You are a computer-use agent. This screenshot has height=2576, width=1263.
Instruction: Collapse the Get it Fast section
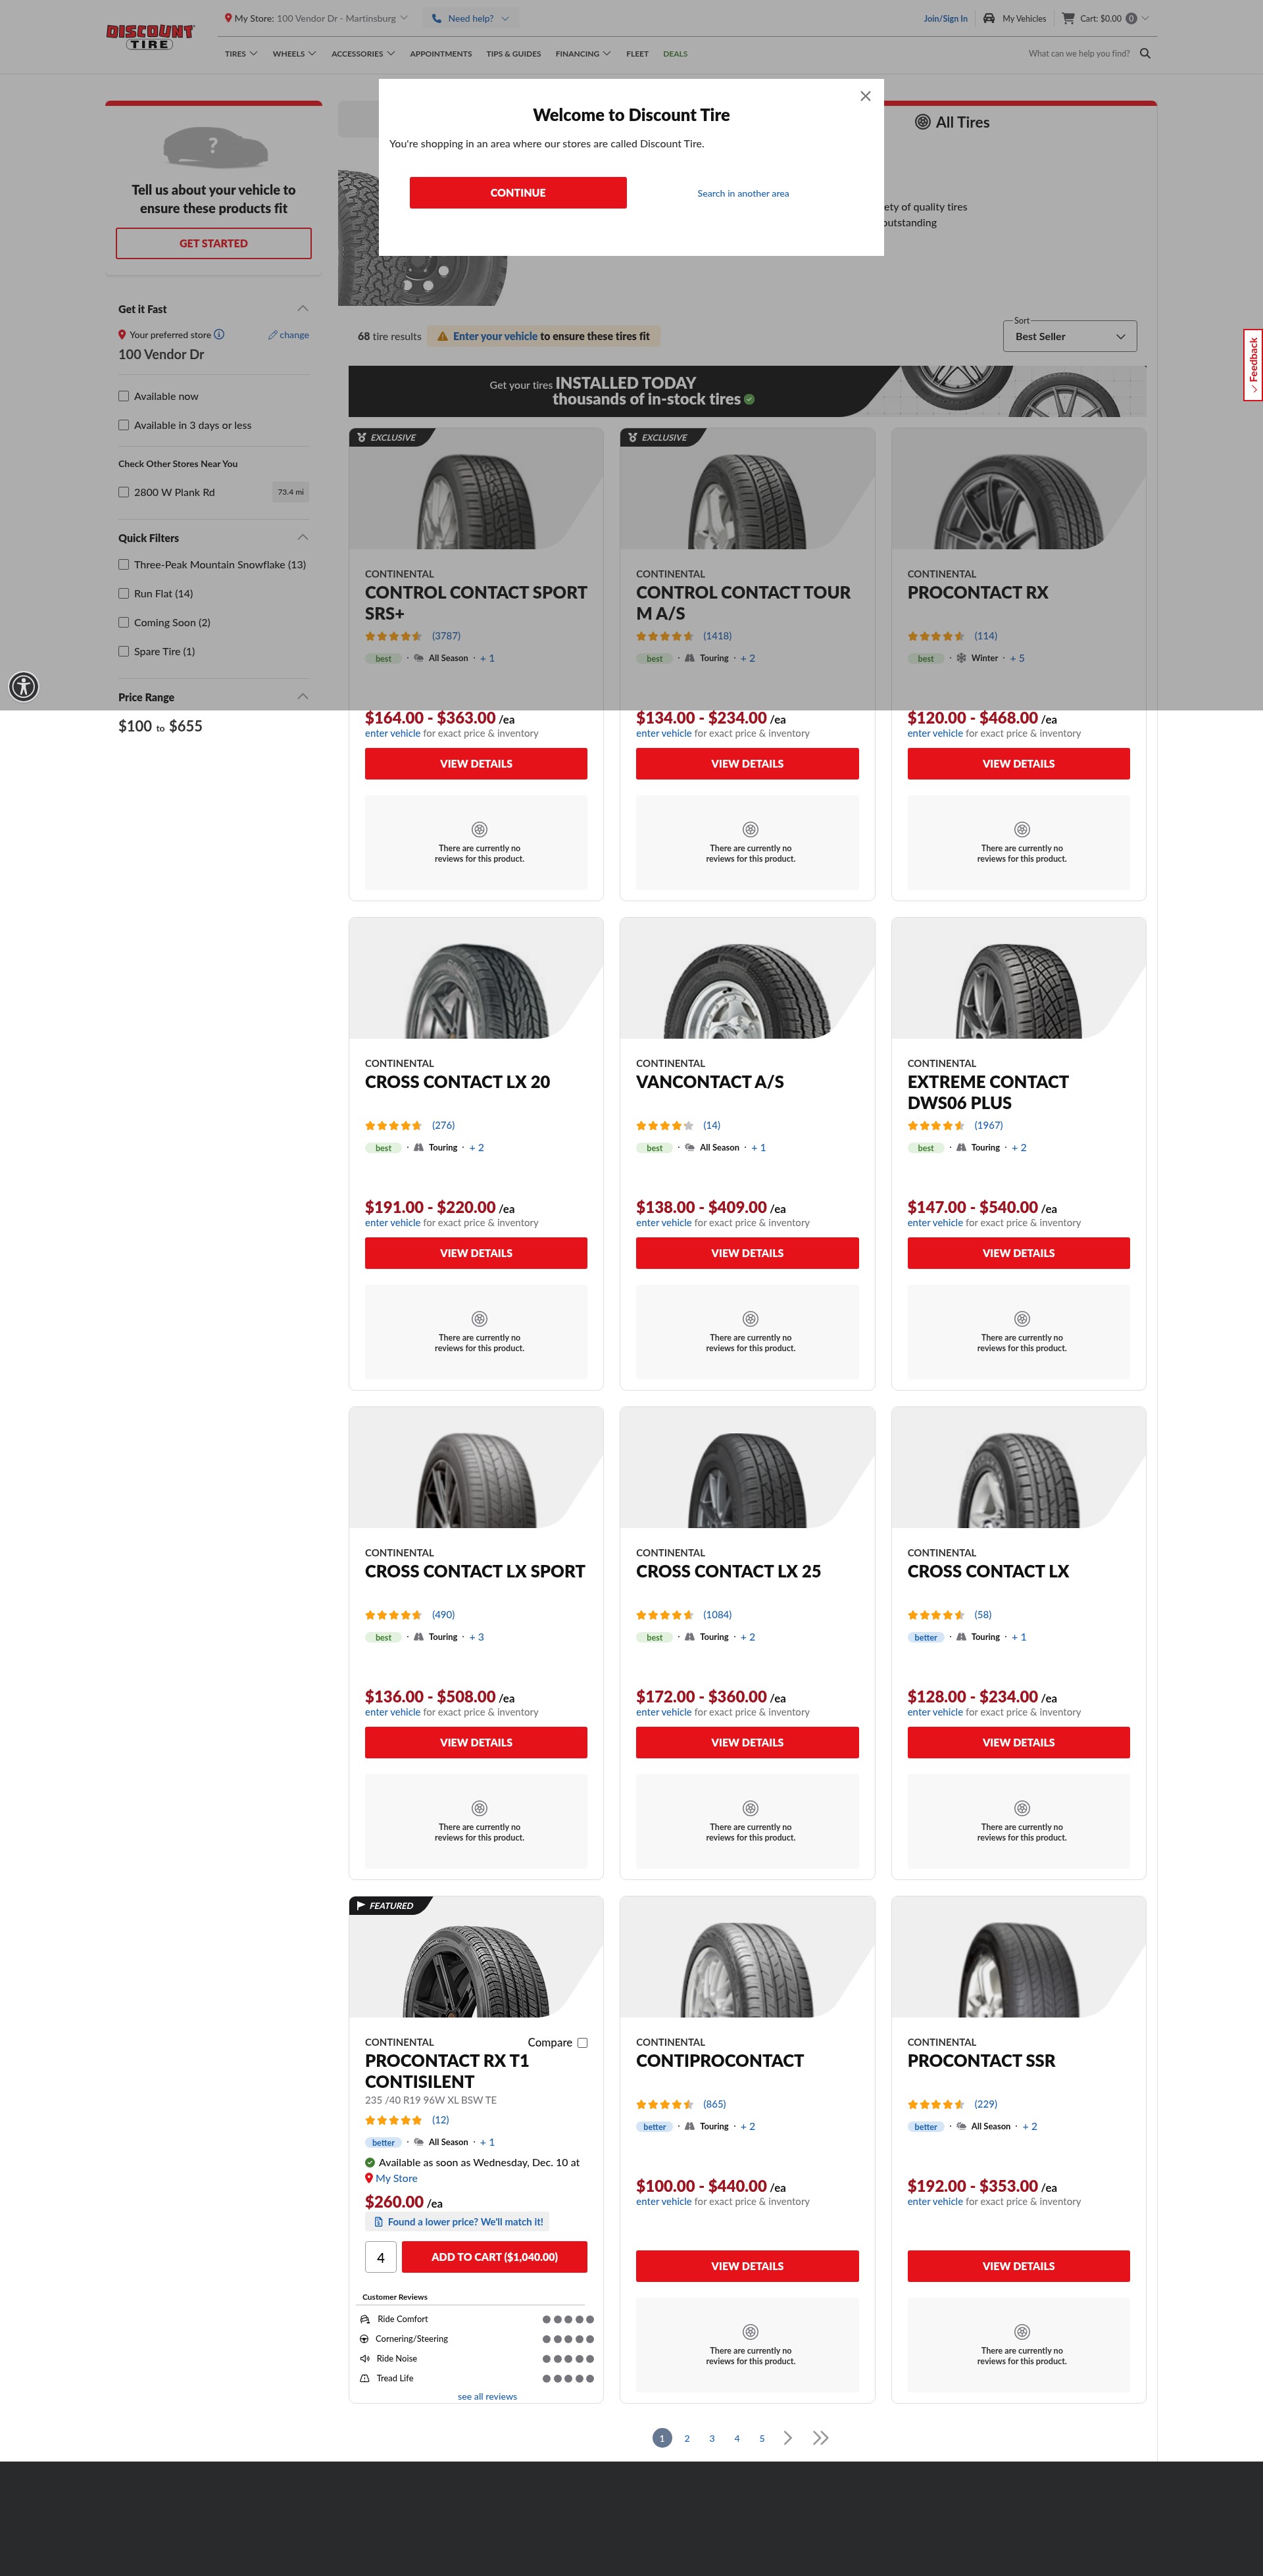[x=302, y=308]
